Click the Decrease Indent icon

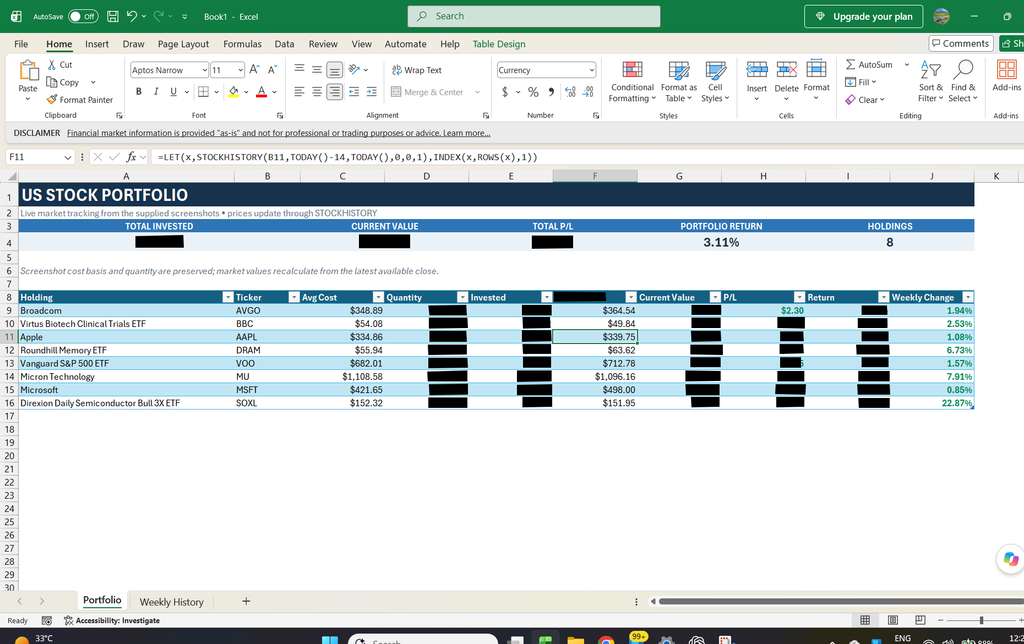353,92
